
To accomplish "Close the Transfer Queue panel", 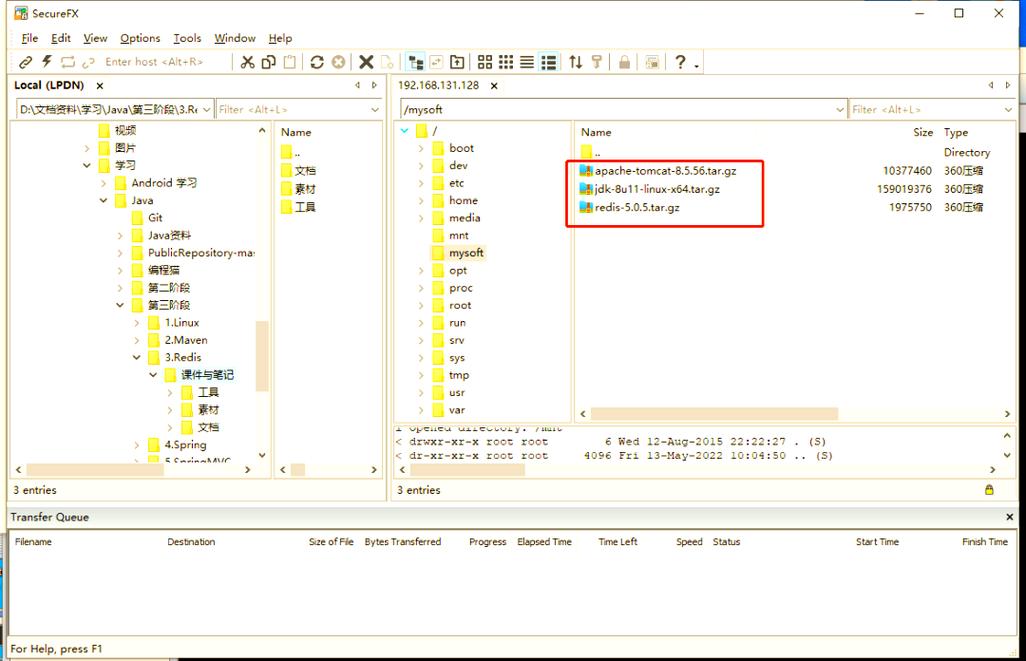I will [x=1009, y=517].
